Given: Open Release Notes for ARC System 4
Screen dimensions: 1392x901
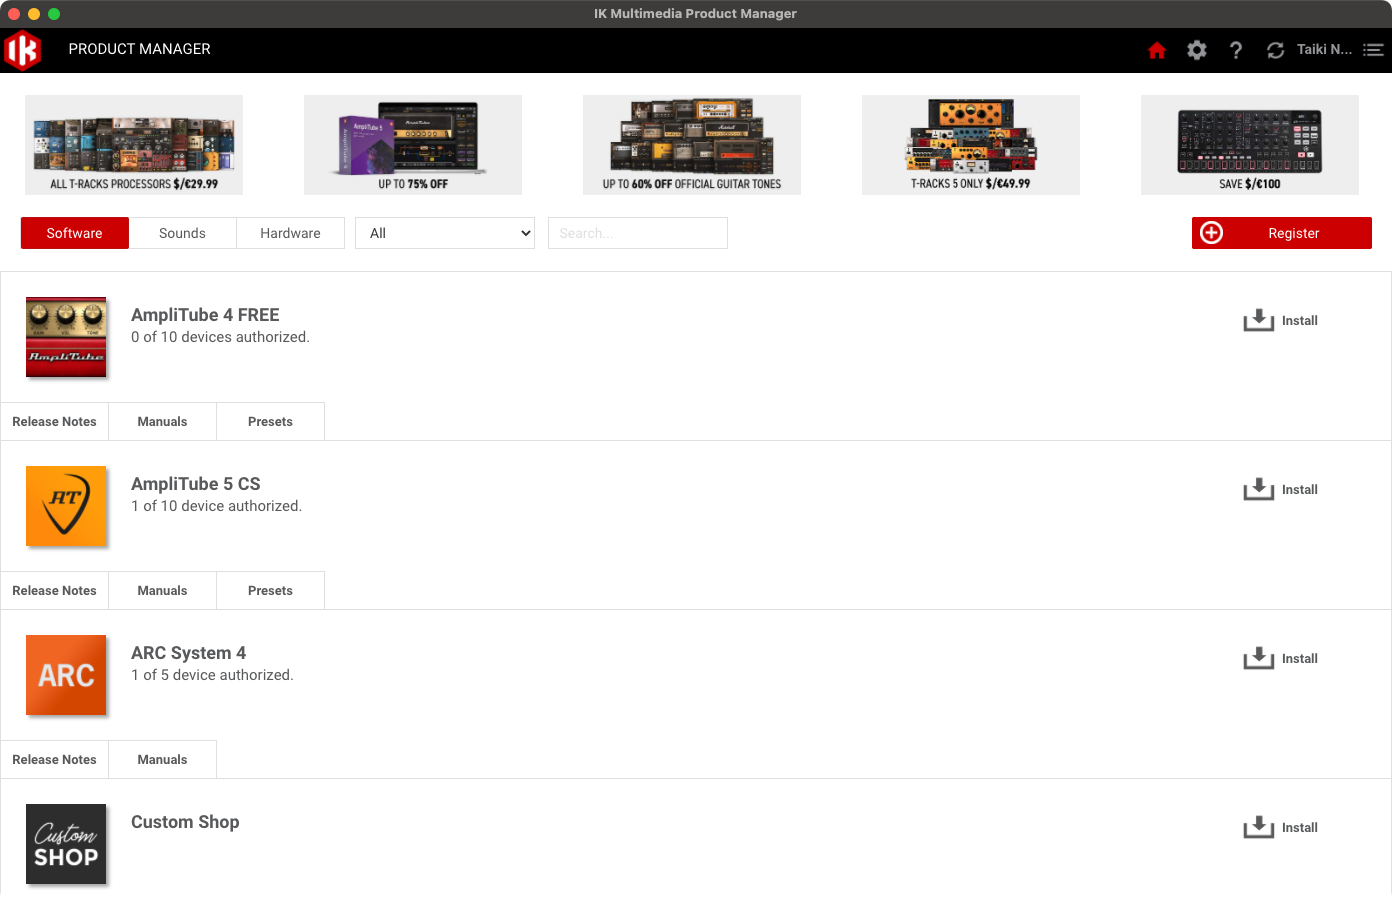Looking at the screenshot, I should [x=54, y=760].
